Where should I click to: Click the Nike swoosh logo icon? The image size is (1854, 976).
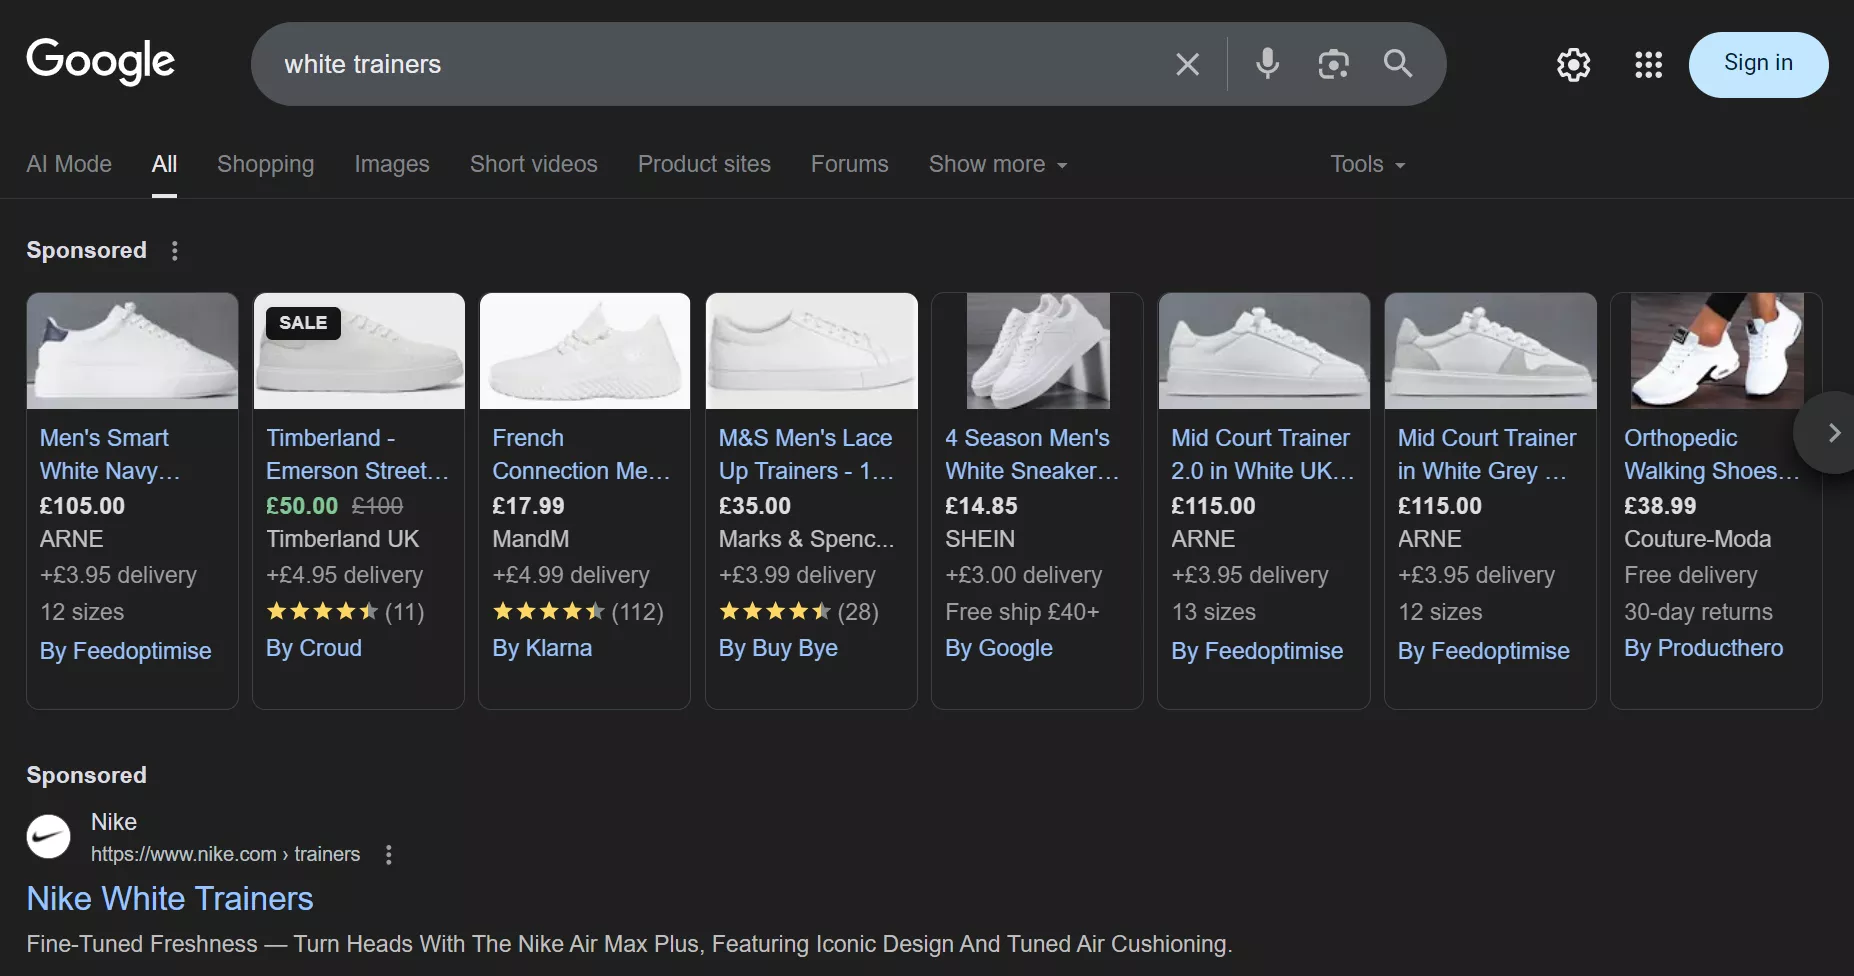(x=48, y=837)
